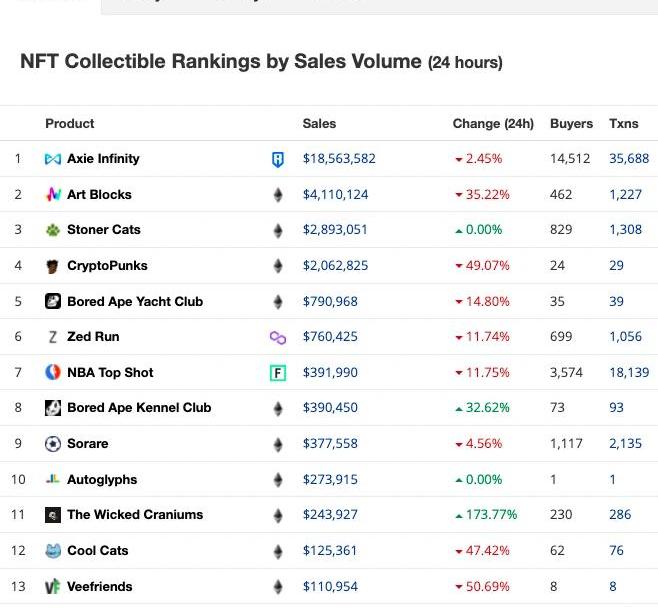Sort by Change (24h) column header
Viewport: 658px width, 608px height.
pos(493,124)
